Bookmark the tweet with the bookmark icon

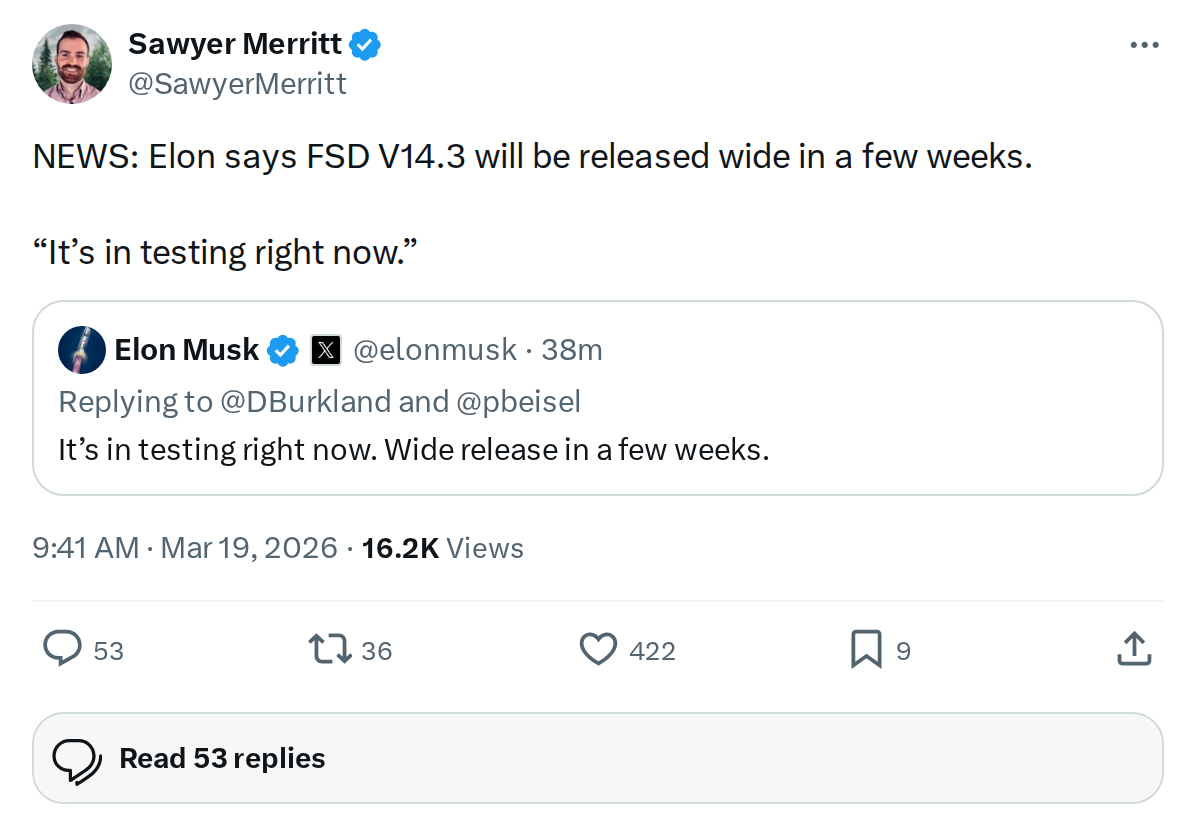[x=866, y=649]
